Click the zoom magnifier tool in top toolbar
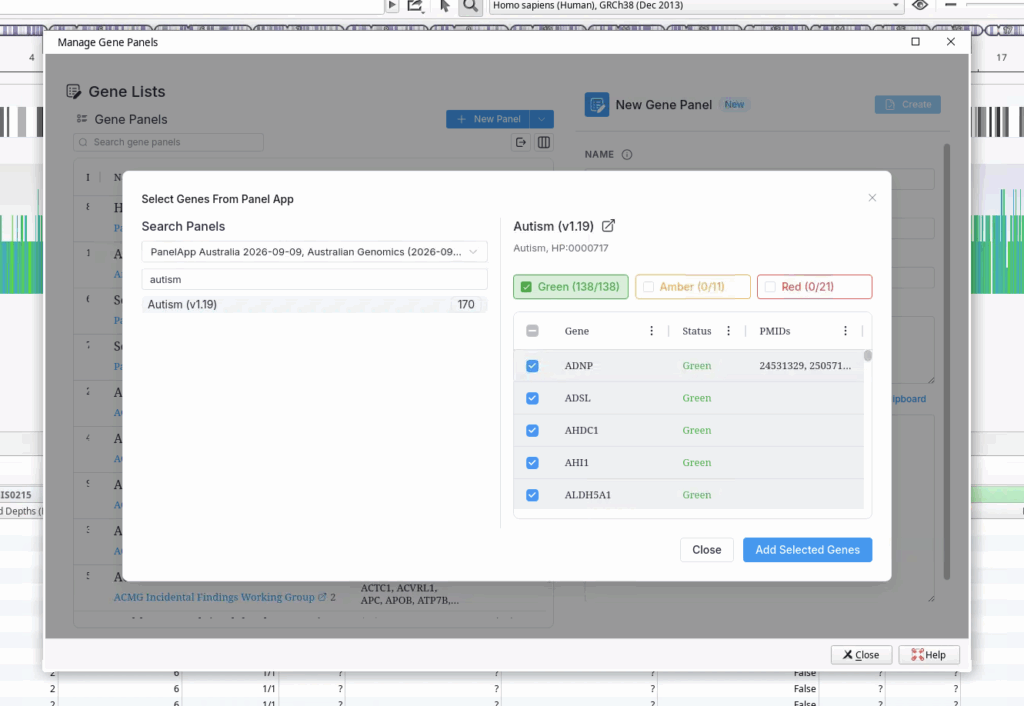The height and width of the screenshot is (706, 1024). [x=470, y=6]
